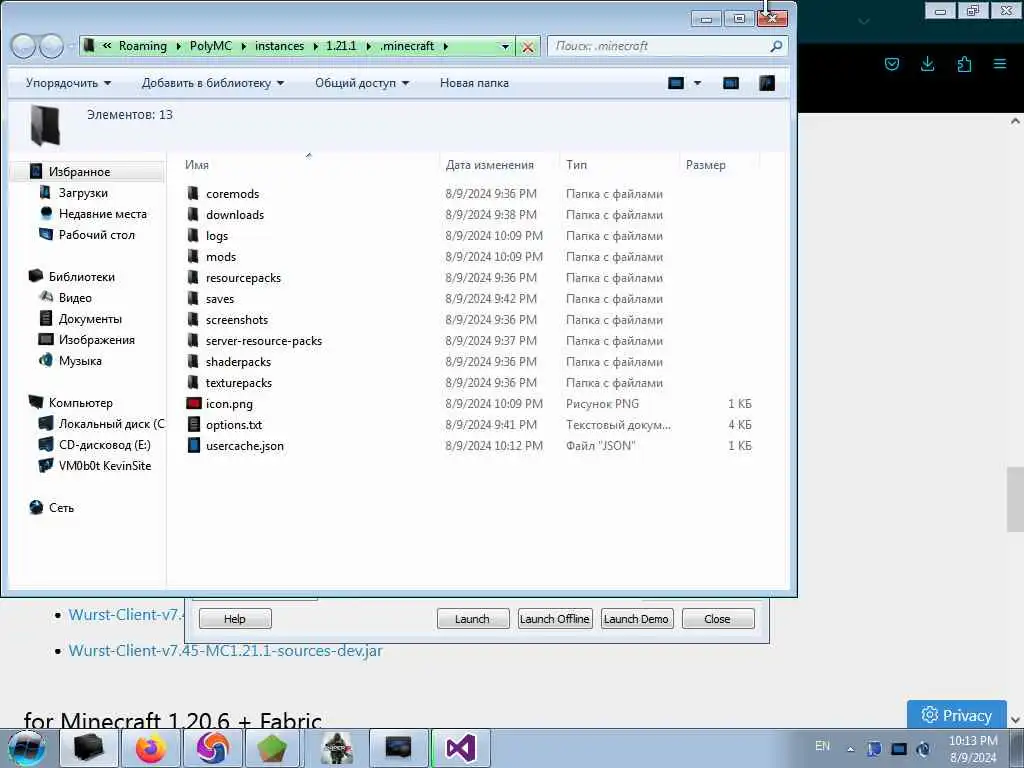Click Новая папка toolbar item
This screenshot has width=1024, height=768.
(474, 83)
